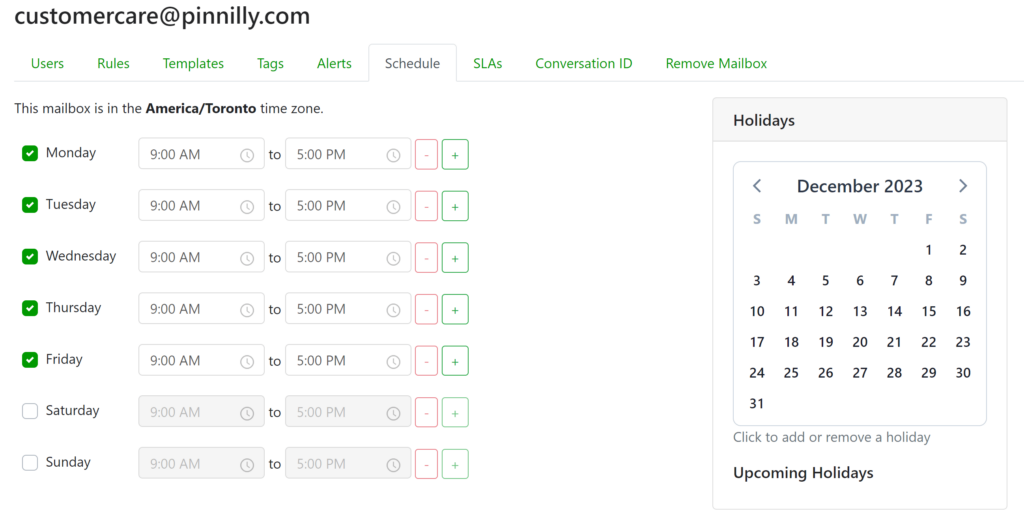Select December 24 in Holidays calendar
This screenshot has height=525, width=1024.
[757, 373]
